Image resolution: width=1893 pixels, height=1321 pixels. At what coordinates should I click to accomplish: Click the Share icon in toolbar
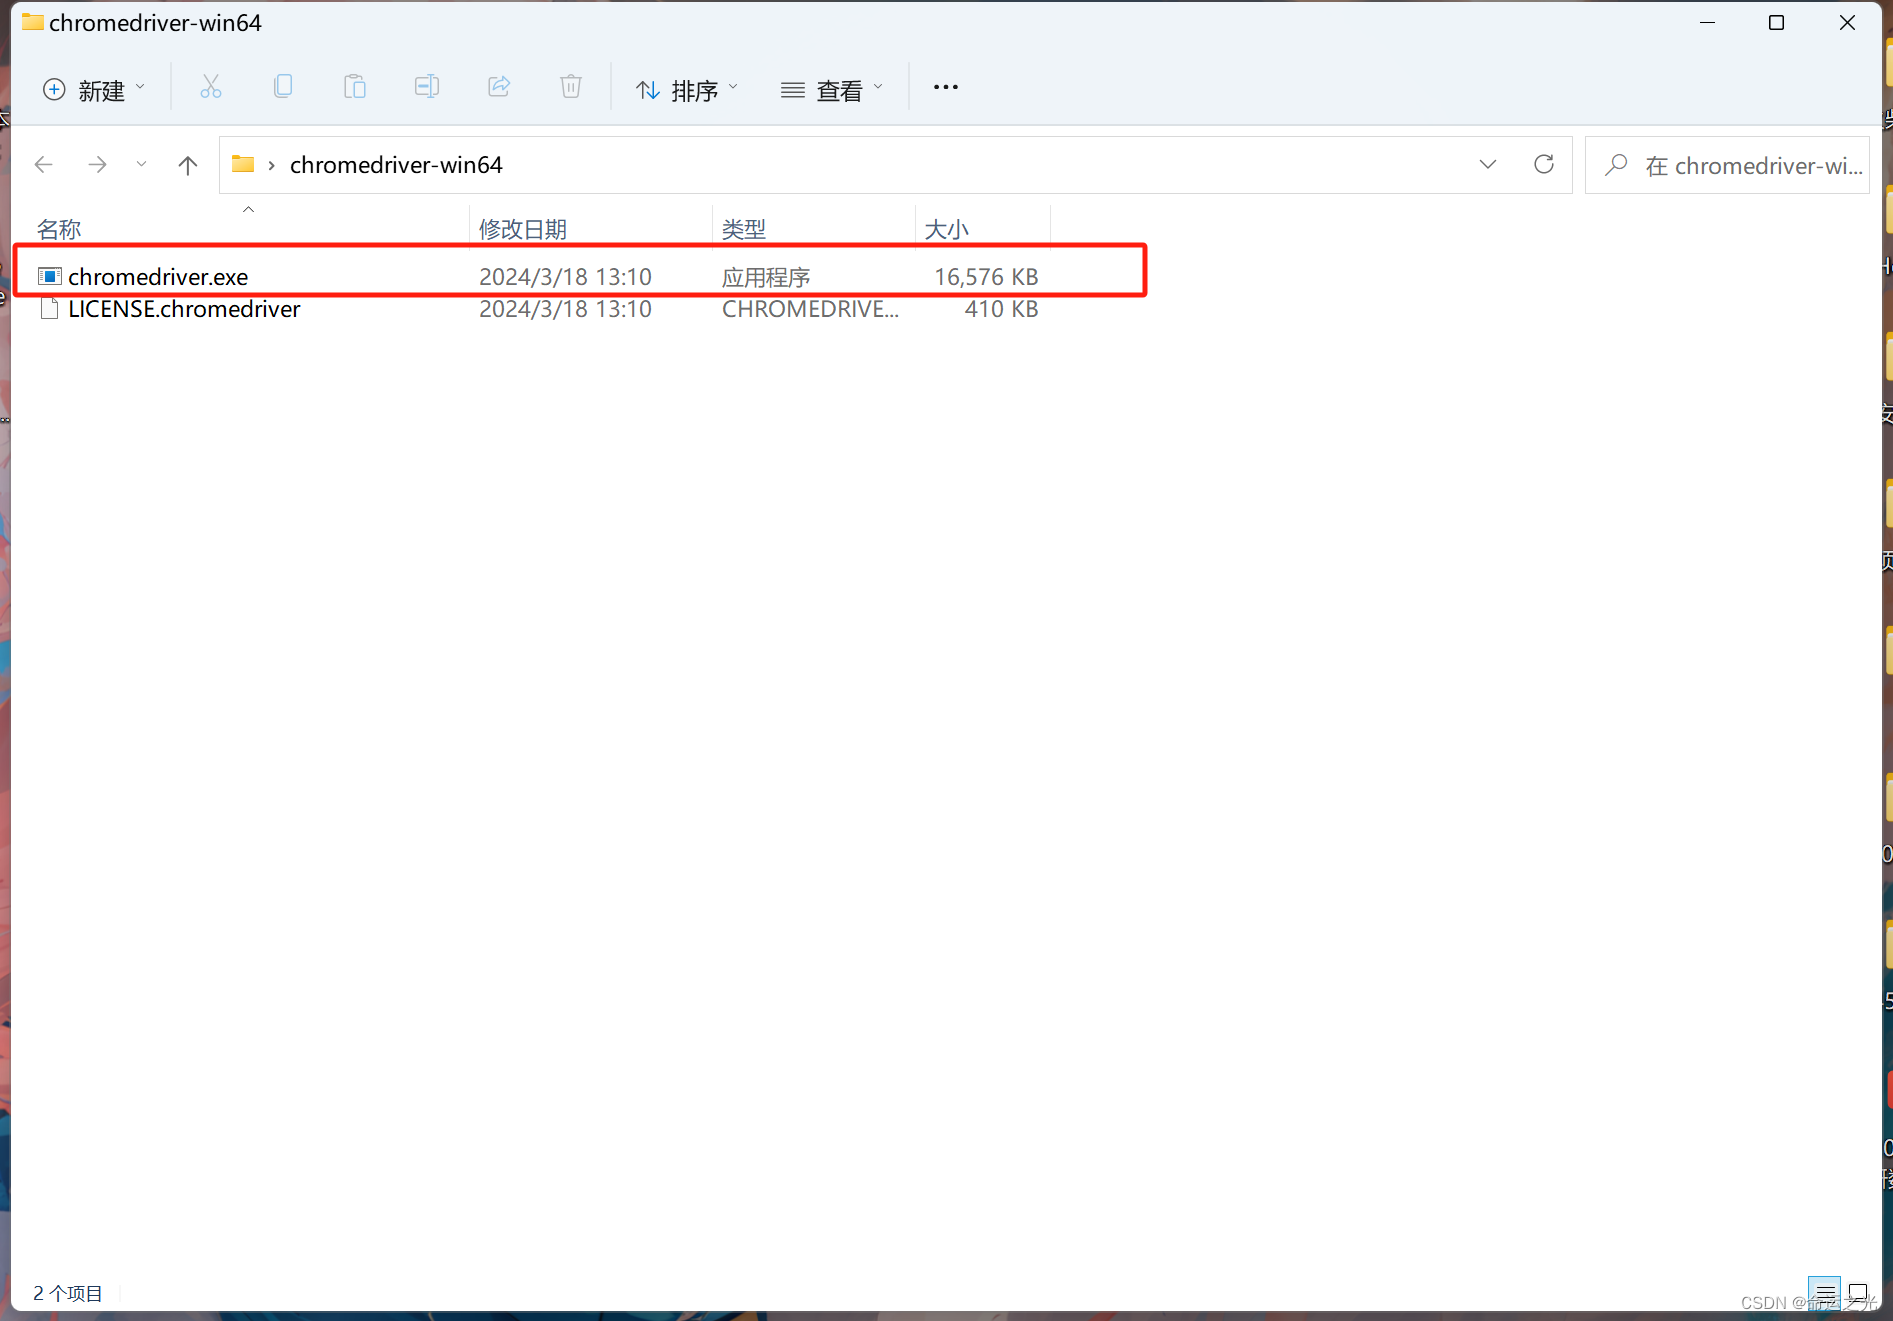[499, 87]
